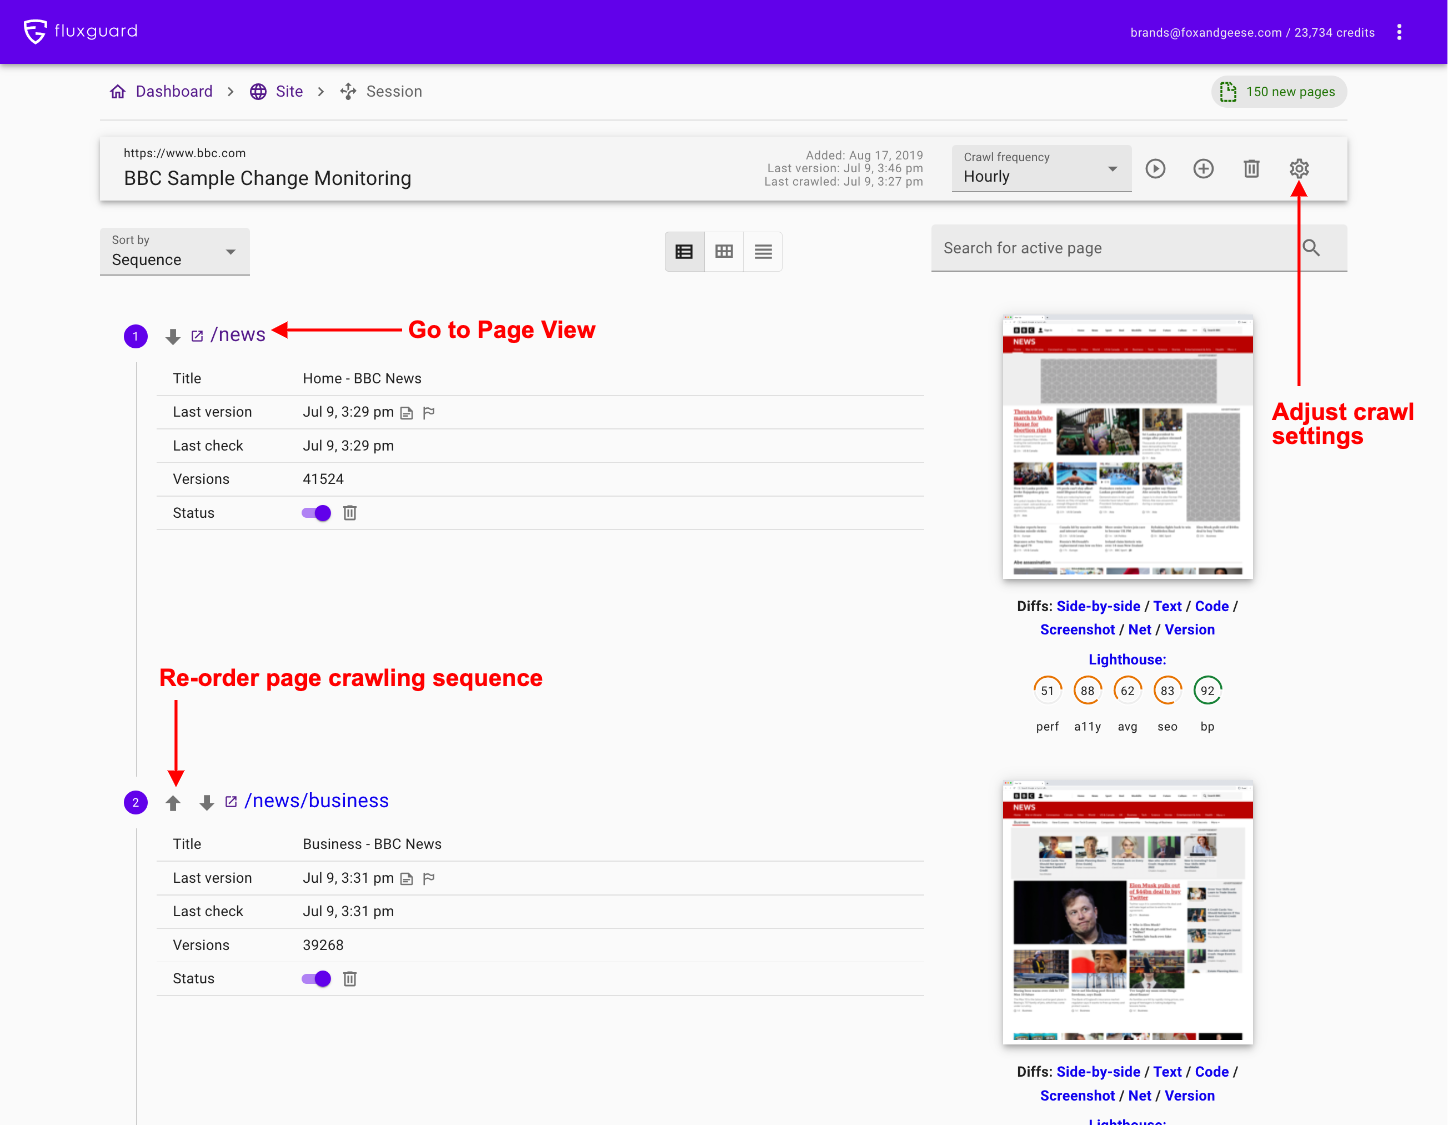Open Side-by-side diff for /news/business
Image resolution: width=1448 pixels, height=1125 pixels.
point(1098,1072)
